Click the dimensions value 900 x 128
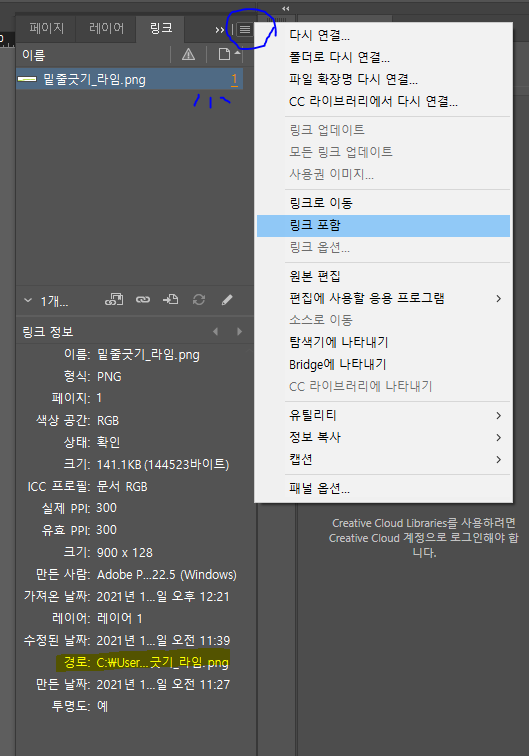The width and height of the screenshot is (529, 756). 125,553
